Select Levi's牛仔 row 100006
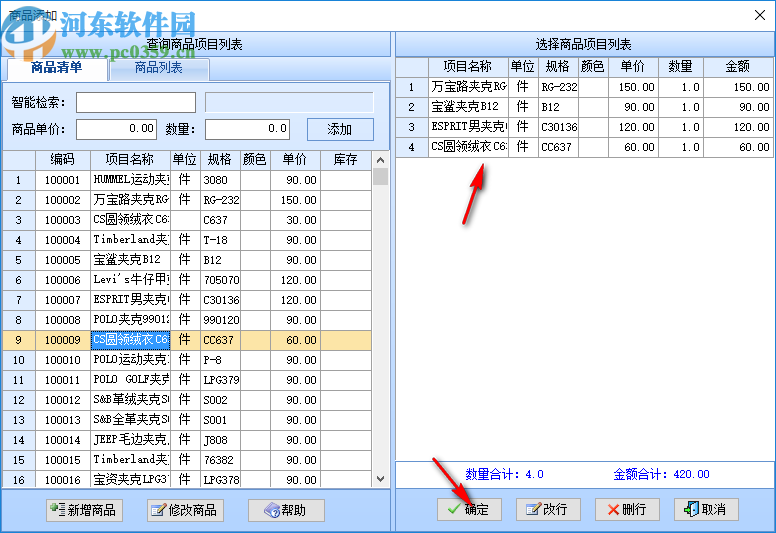The width and height of the screenshot is (776, 533). tap(187, 280)
